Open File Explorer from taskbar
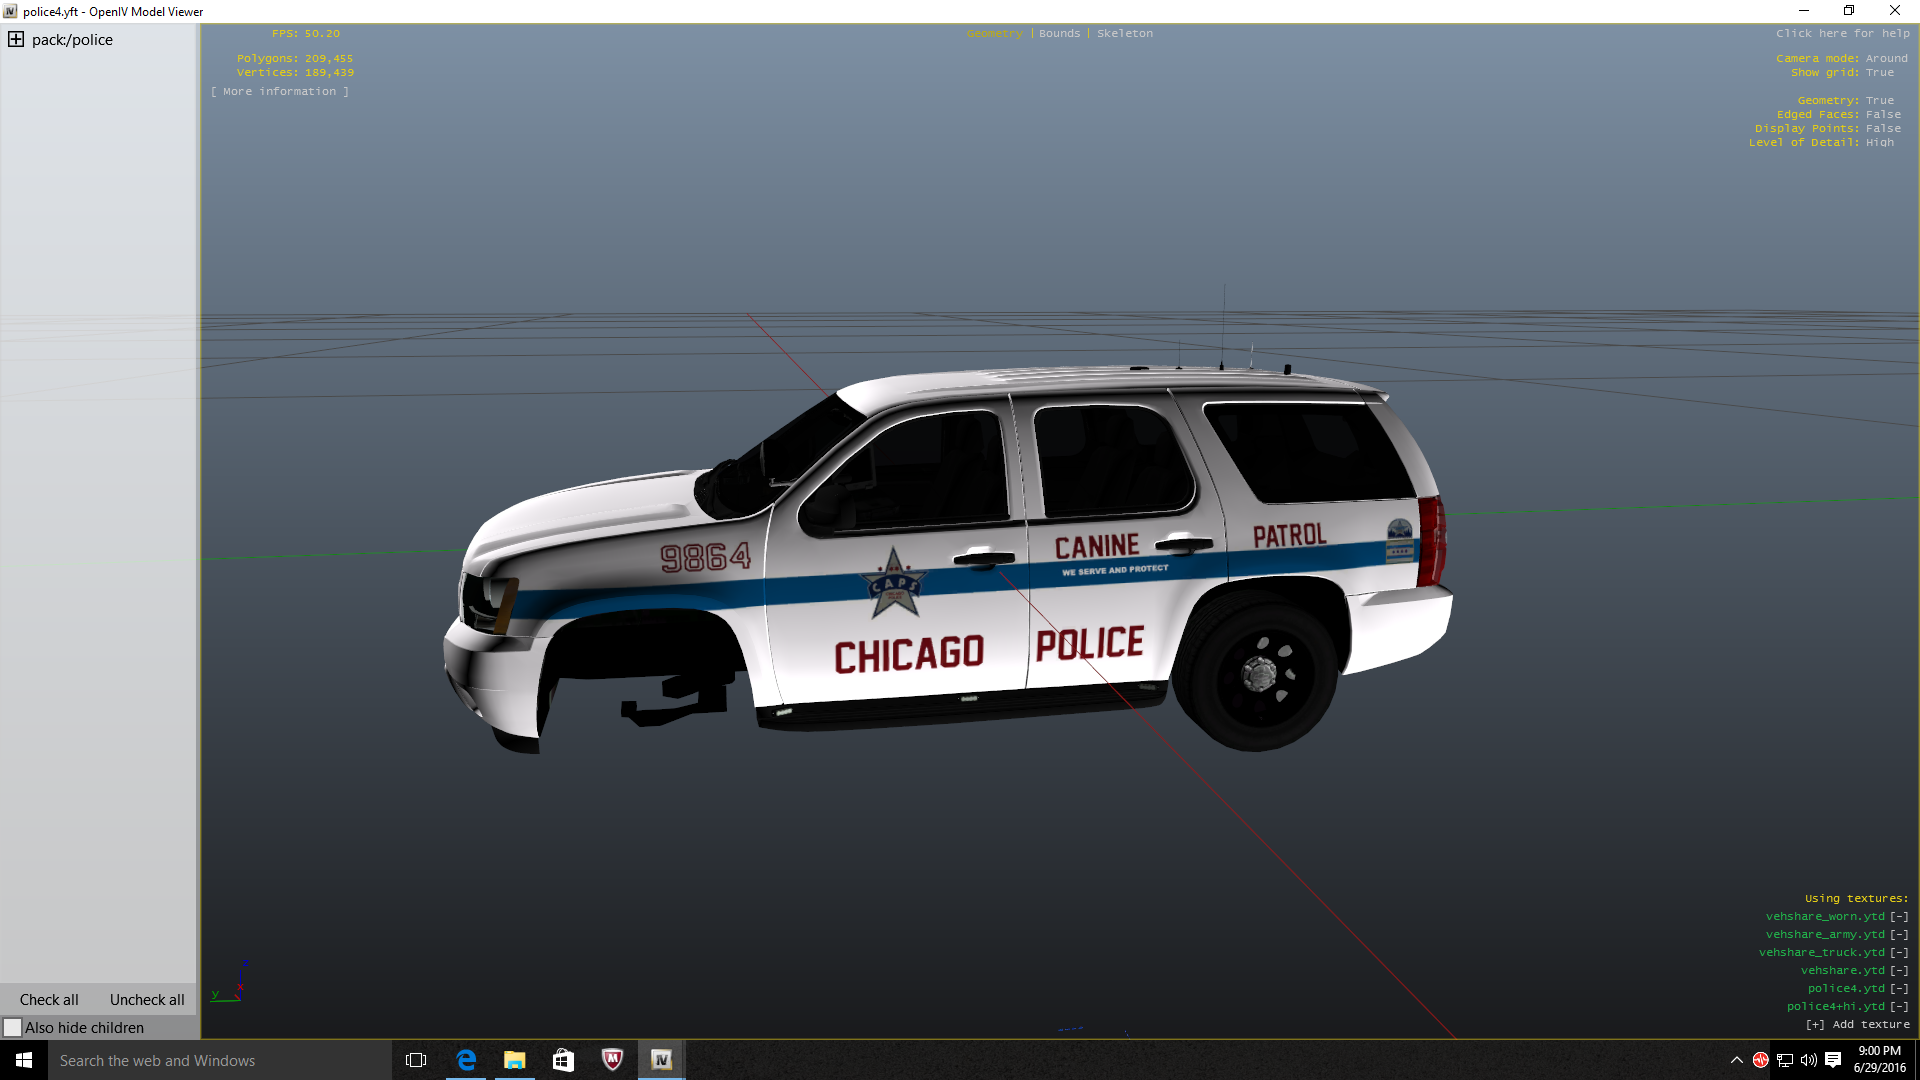The width and height of the screenshot is (1920, 1080). coord(514,1060)
